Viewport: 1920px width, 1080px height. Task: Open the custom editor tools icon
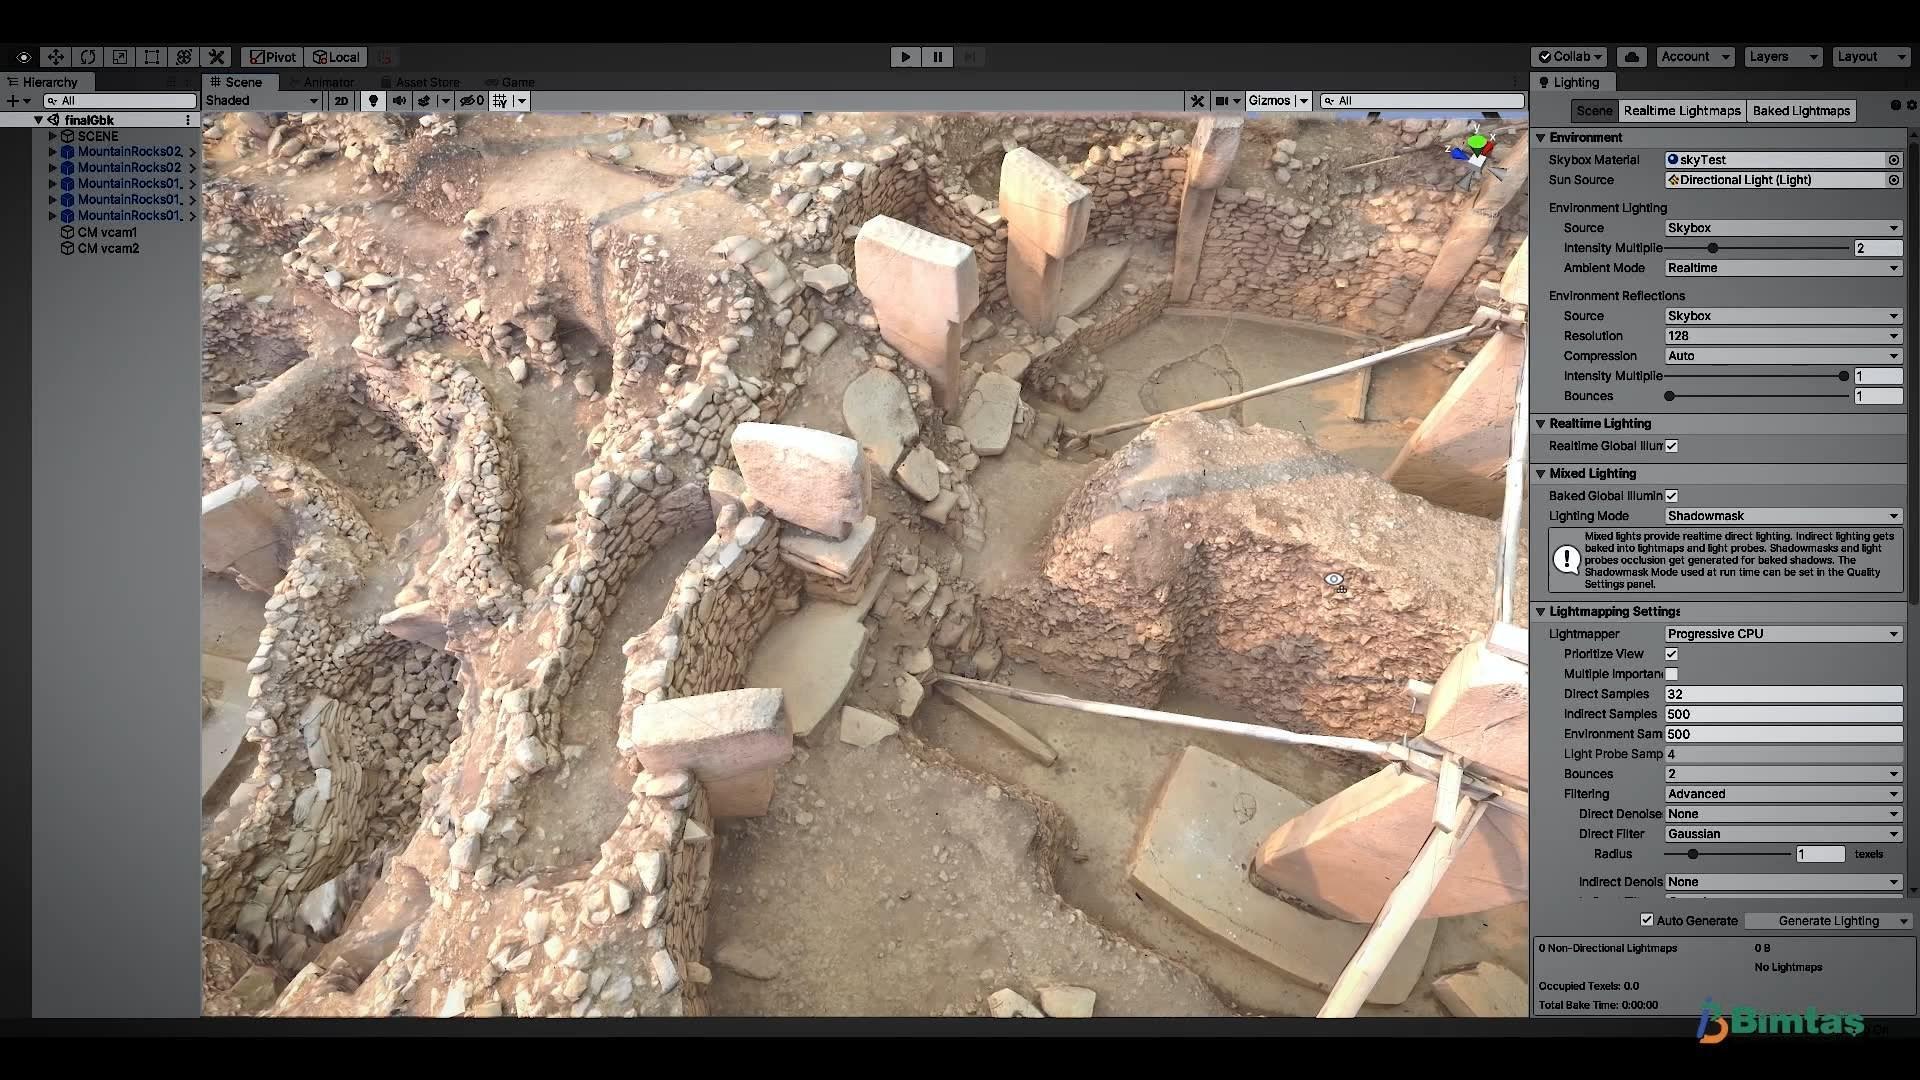click(x=216, y=57)
